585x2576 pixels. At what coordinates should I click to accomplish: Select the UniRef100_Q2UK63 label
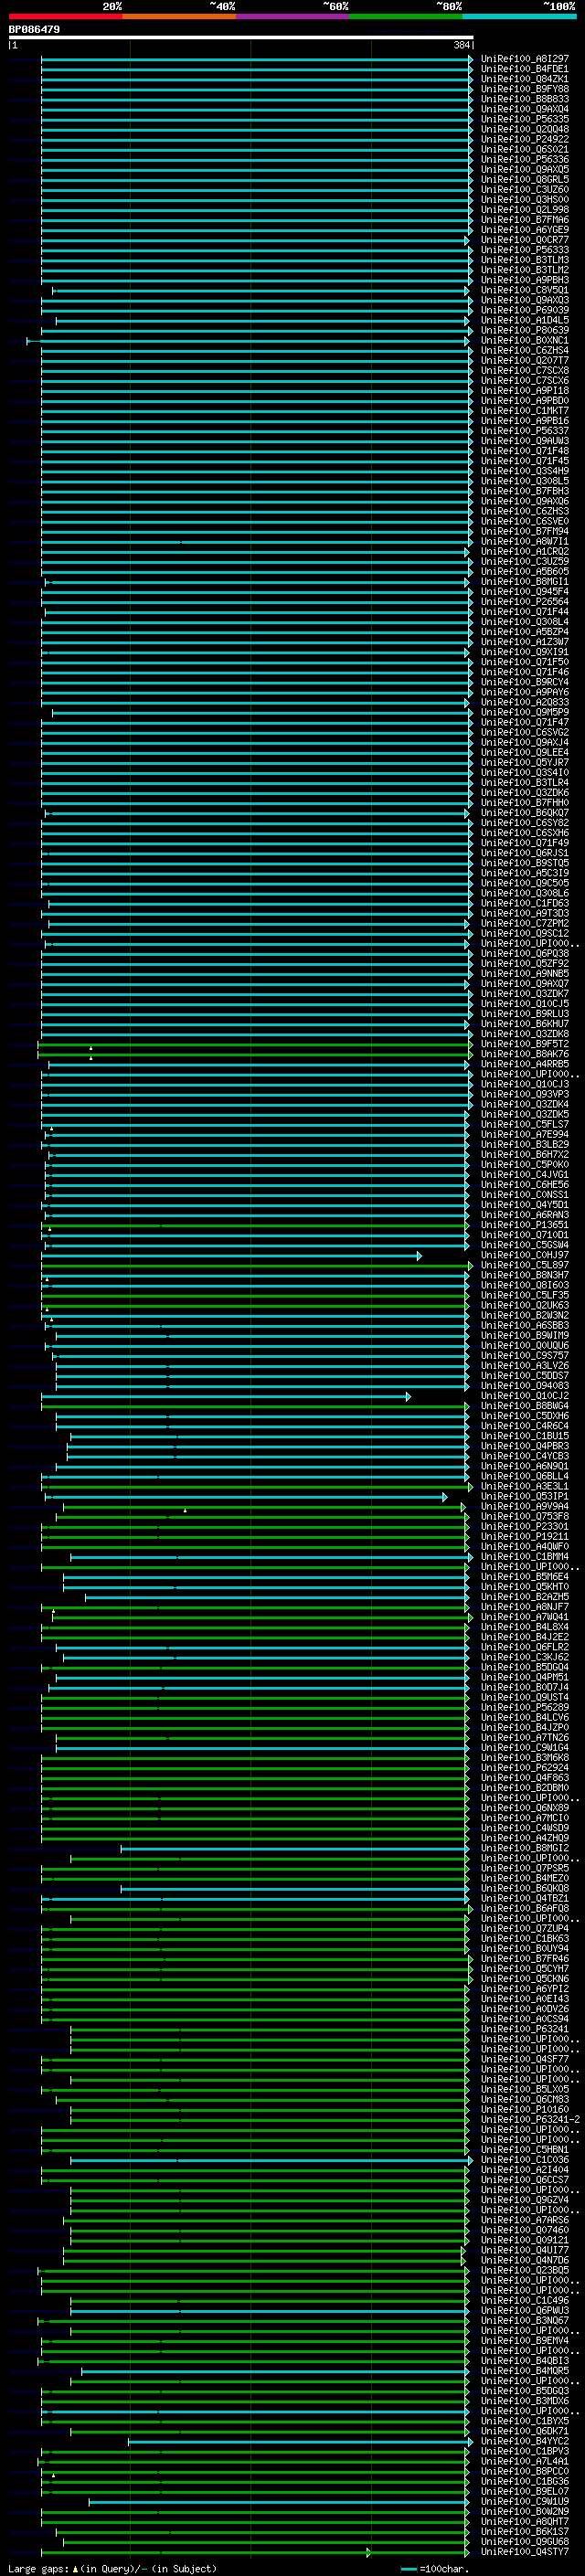524,1306
